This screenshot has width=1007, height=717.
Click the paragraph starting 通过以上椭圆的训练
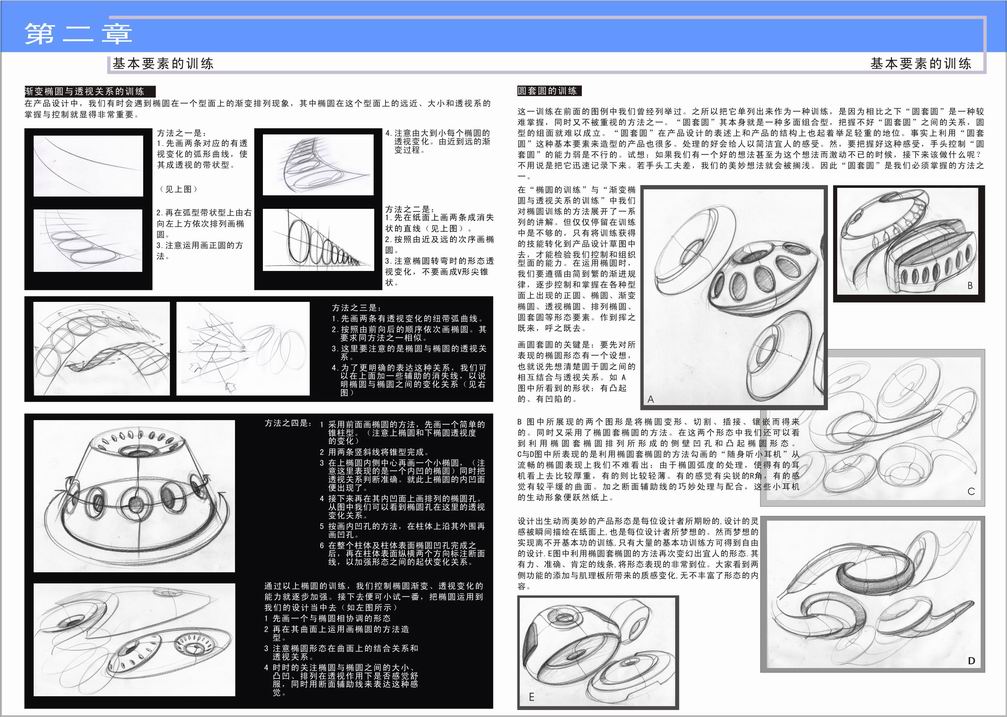(373, 596)
